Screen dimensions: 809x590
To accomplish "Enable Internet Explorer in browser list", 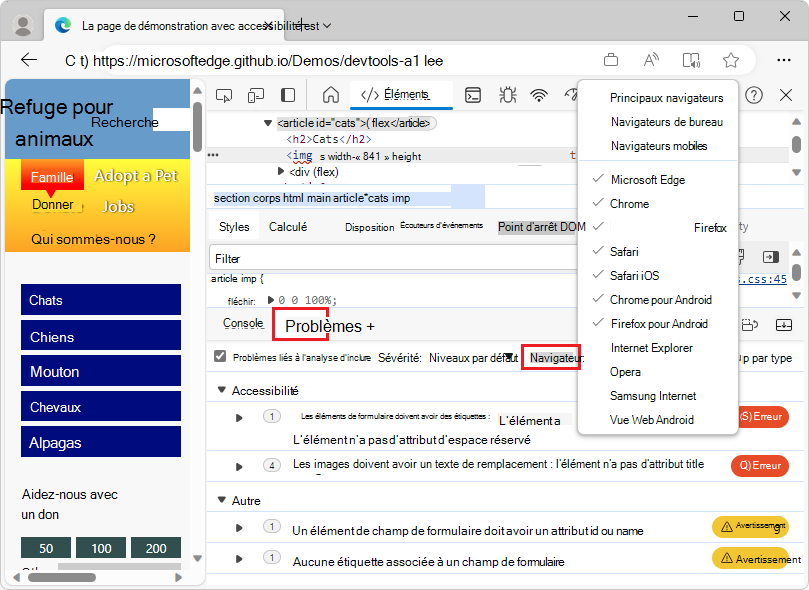I will (x=651, y=348).
